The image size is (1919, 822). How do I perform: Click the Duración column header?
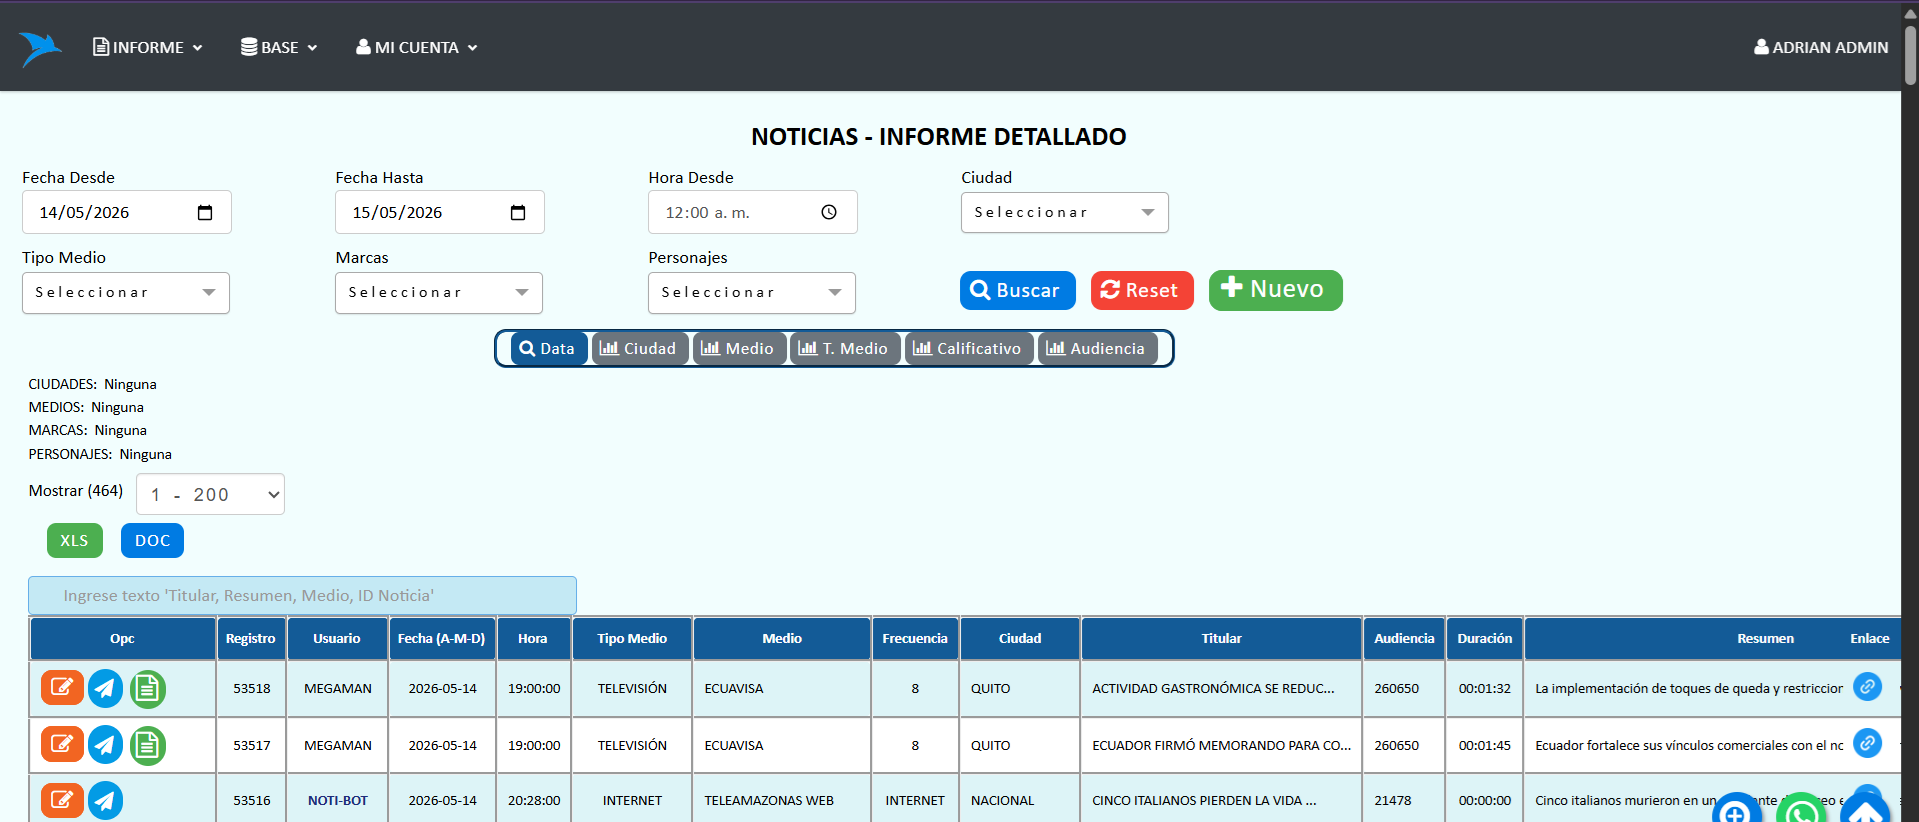[x=1485, y=638]
